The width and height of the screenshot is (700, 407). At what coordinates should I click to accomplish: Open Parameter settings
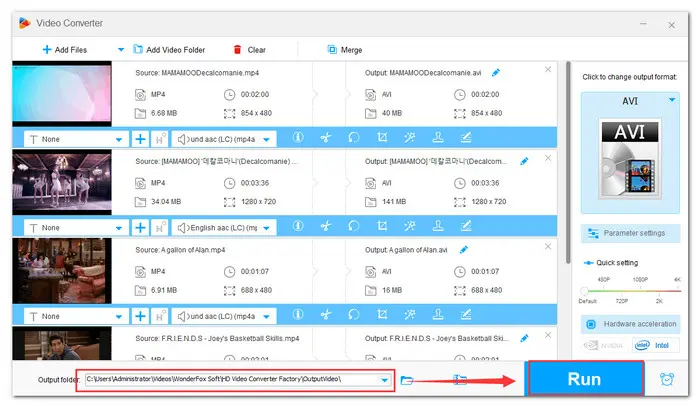pos(630,233)
